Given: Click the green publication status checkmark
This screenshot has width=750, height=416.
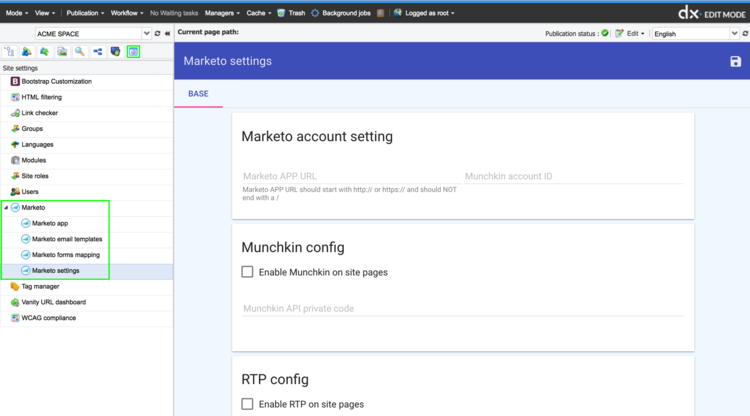Looking at the screenshot, I should (605, 33).
